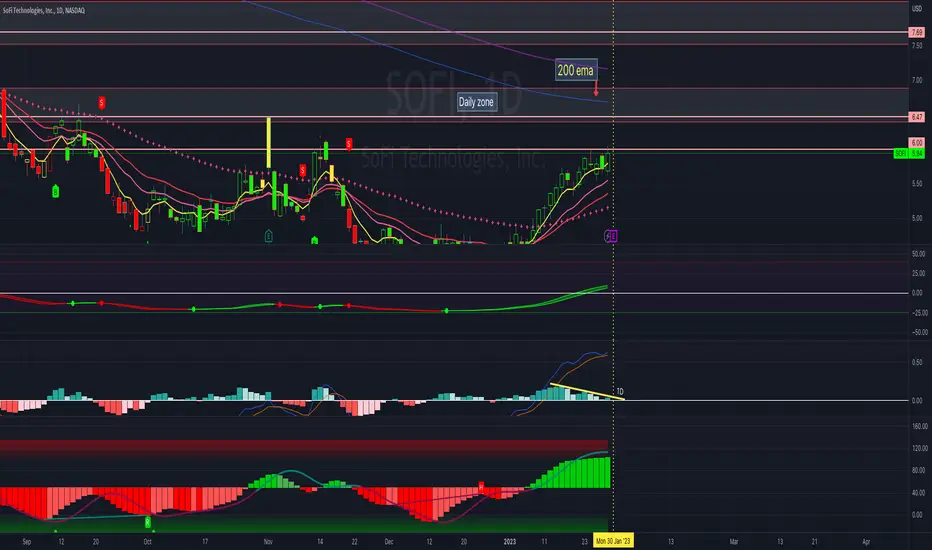Click the Daily zone text label
932x550 pixels.
(476, 102)
